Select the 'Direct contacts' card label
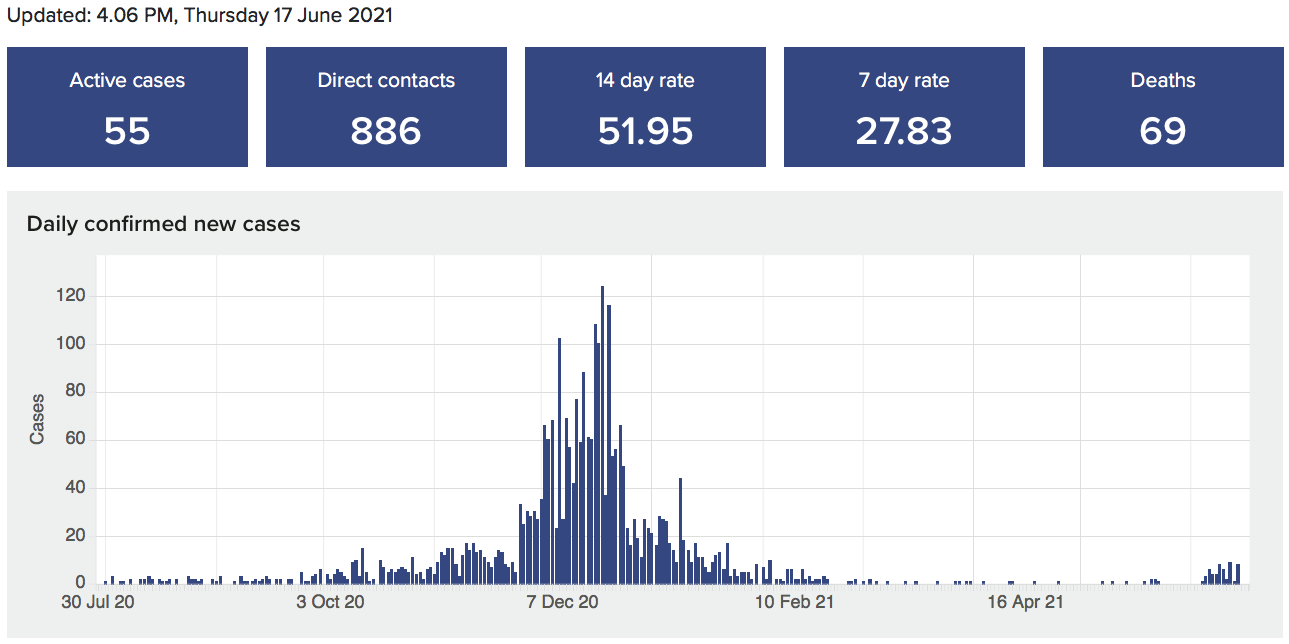 coord(386,81)
